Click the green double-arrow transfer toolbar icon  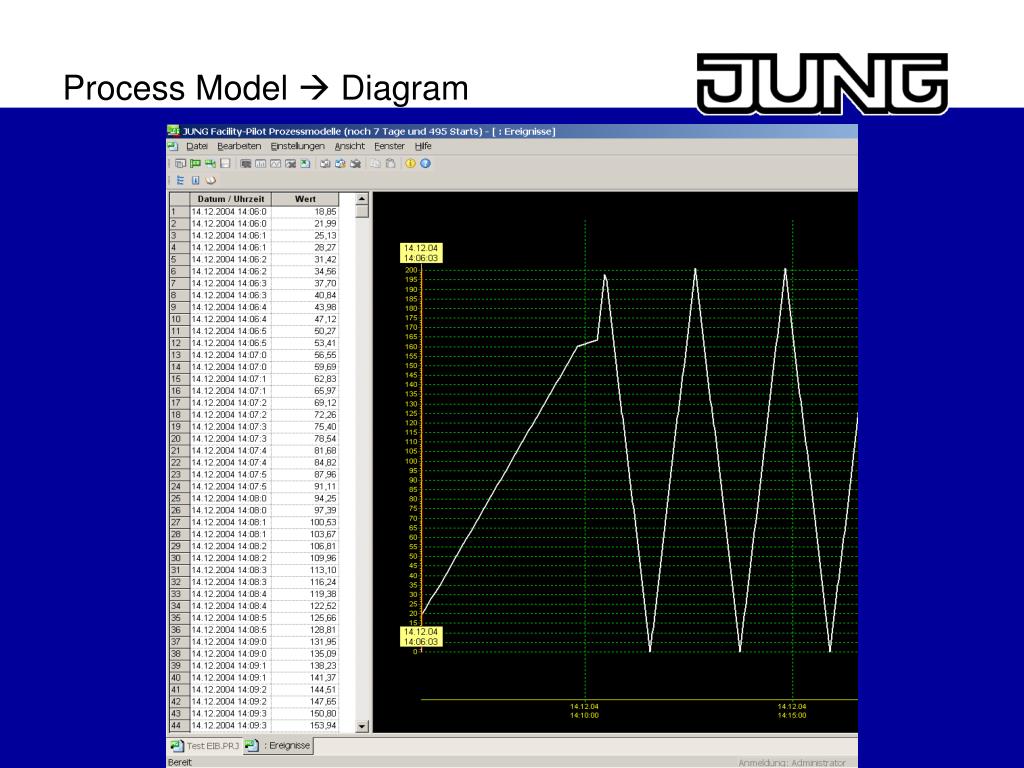coord(210,164)
